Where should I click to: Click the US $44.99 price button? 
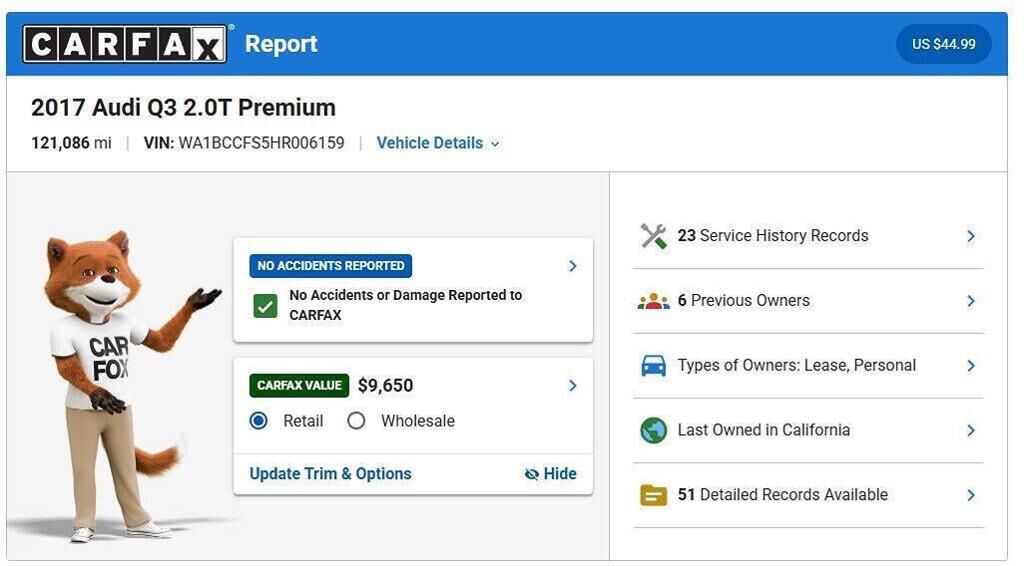coord(944,44)
